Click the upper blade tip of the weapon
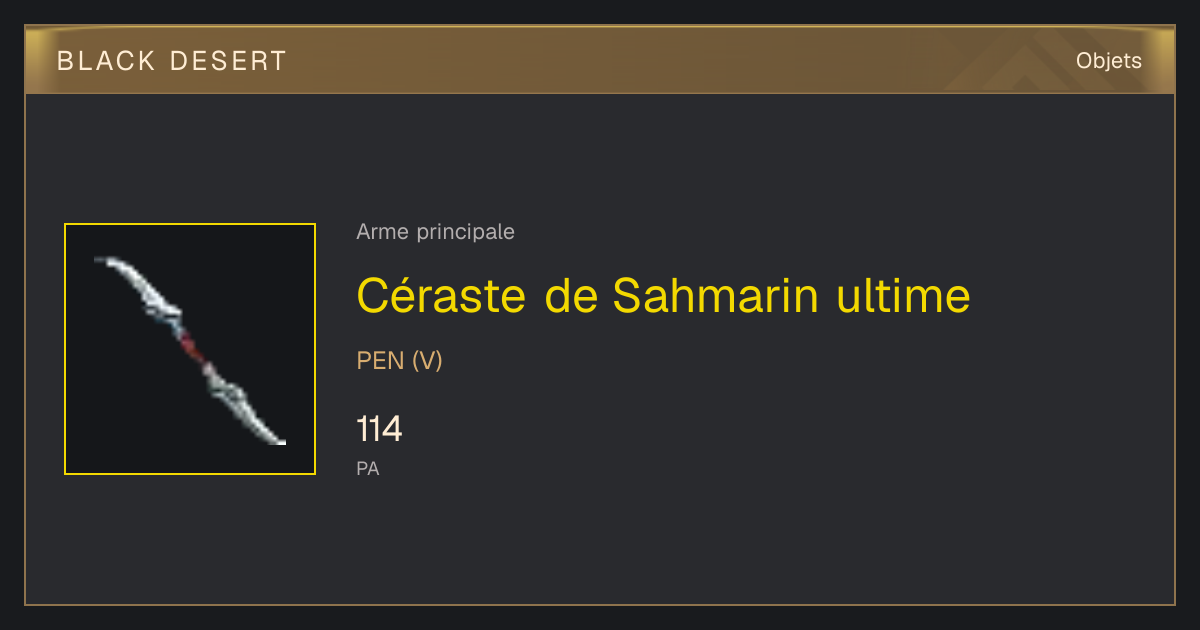 pos(105,261)
